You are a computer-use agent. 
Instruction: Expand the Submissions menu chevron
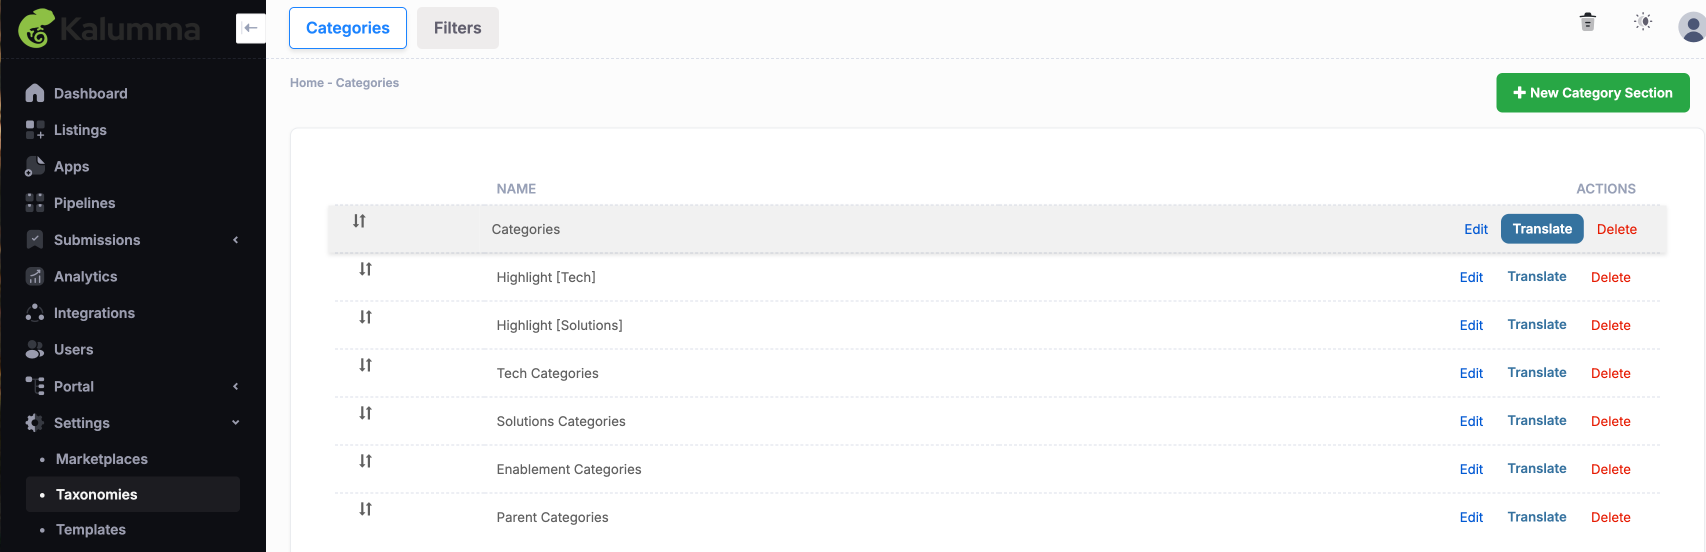tap(236, 240)
